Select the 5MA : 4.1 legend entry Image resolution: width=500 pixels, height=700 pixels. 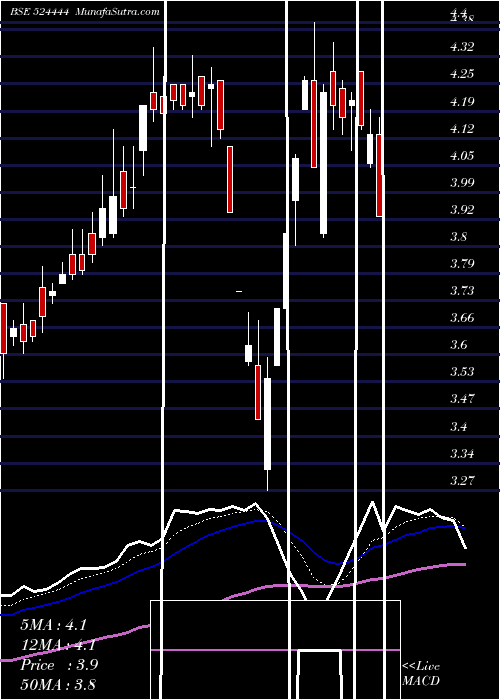click(53, 625)
